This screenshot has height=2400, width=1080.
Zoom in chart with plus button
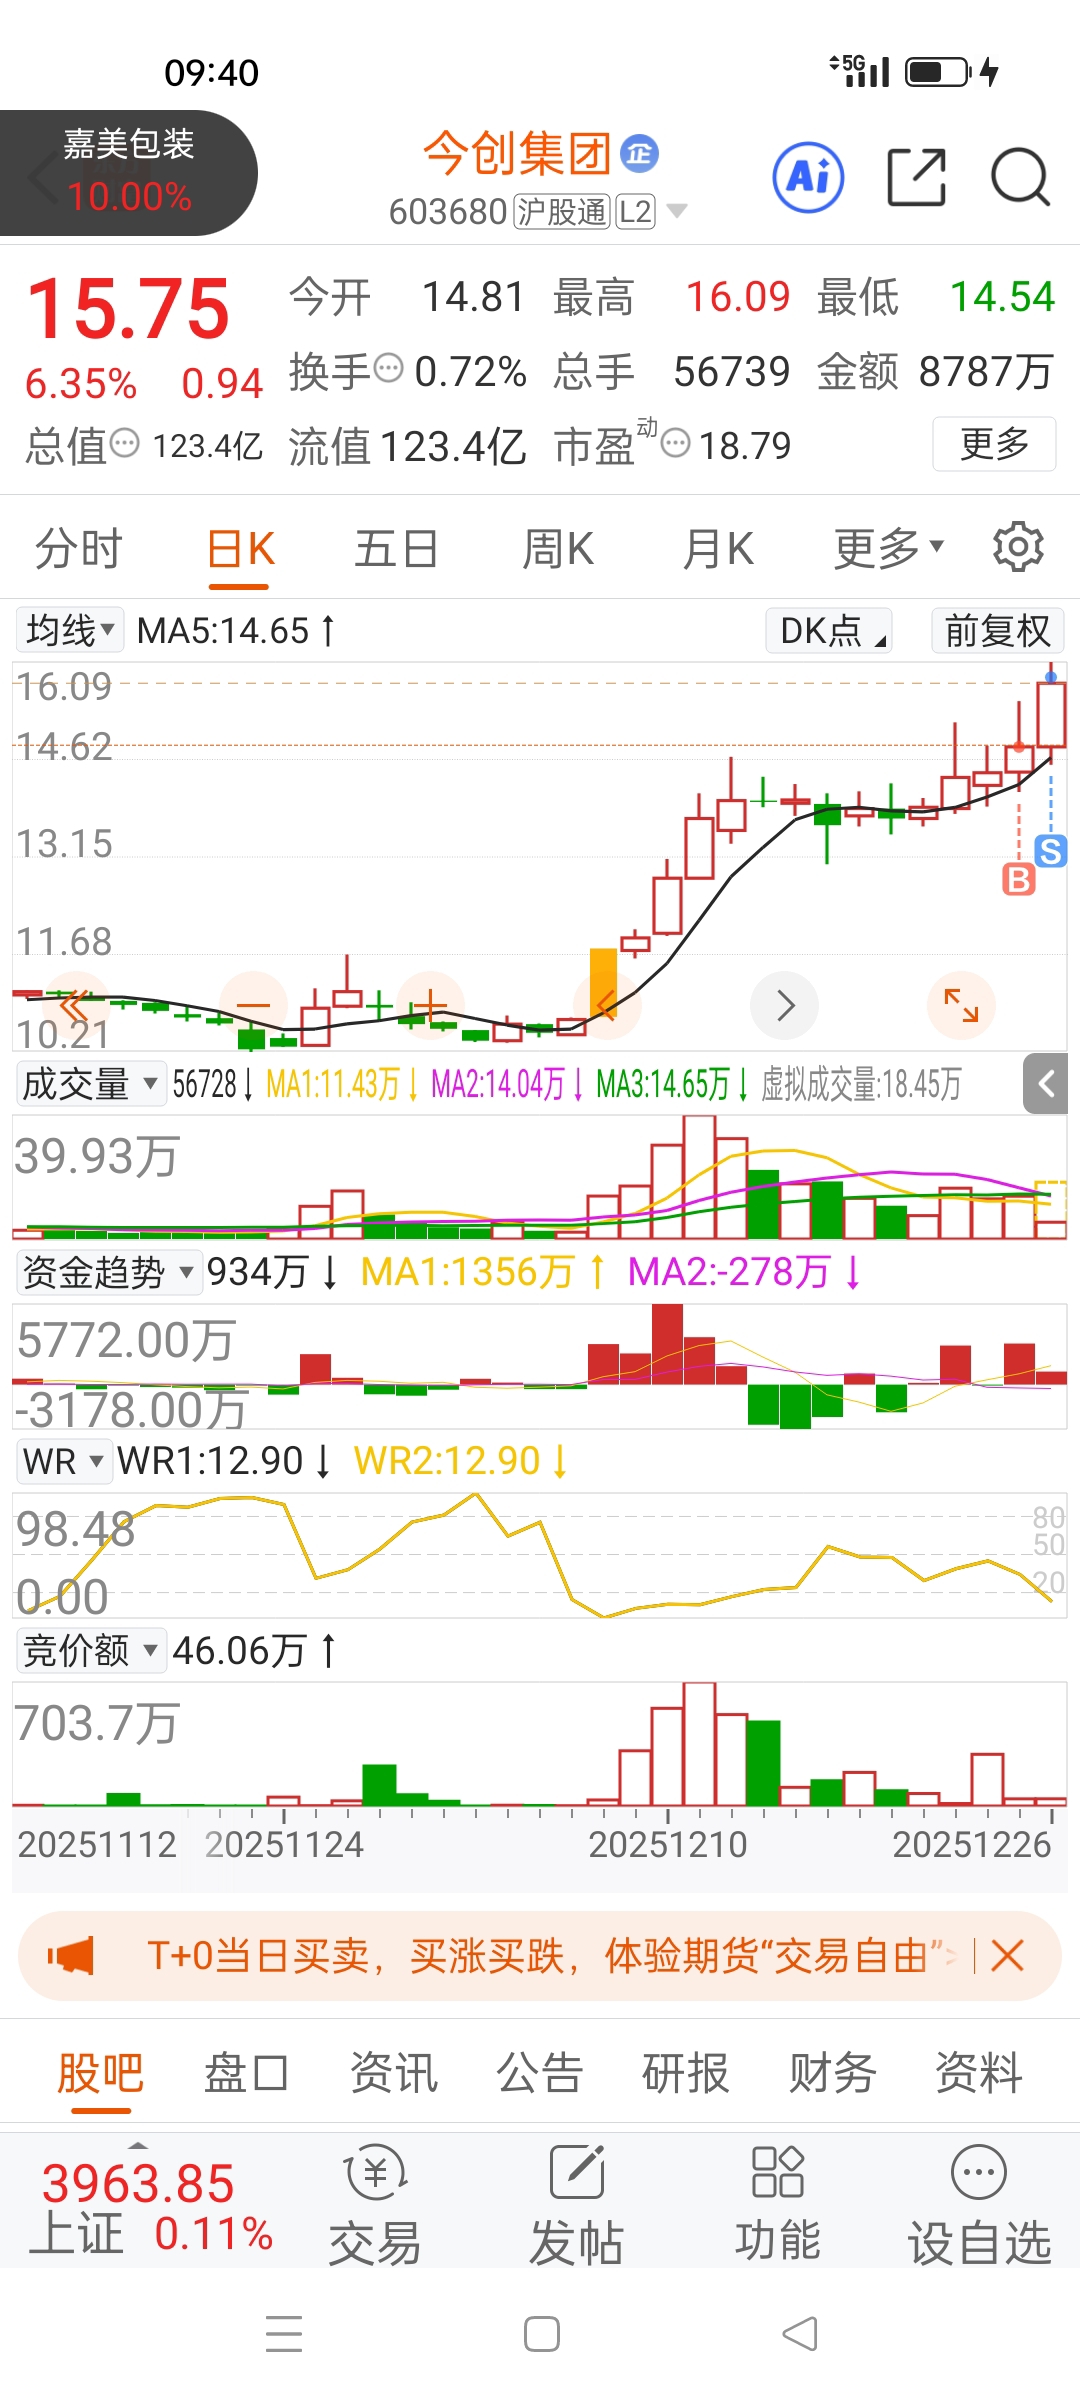[x=430, y=1005]
